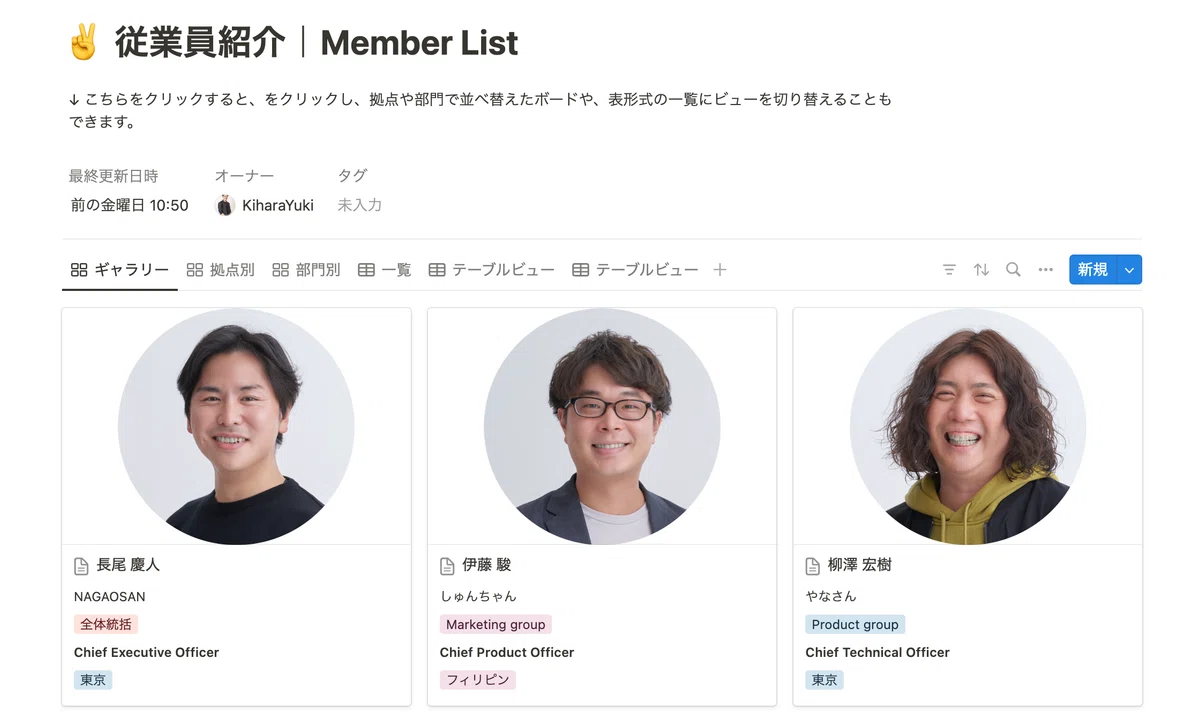Open the three-dot more options menu

point(1046,270)
